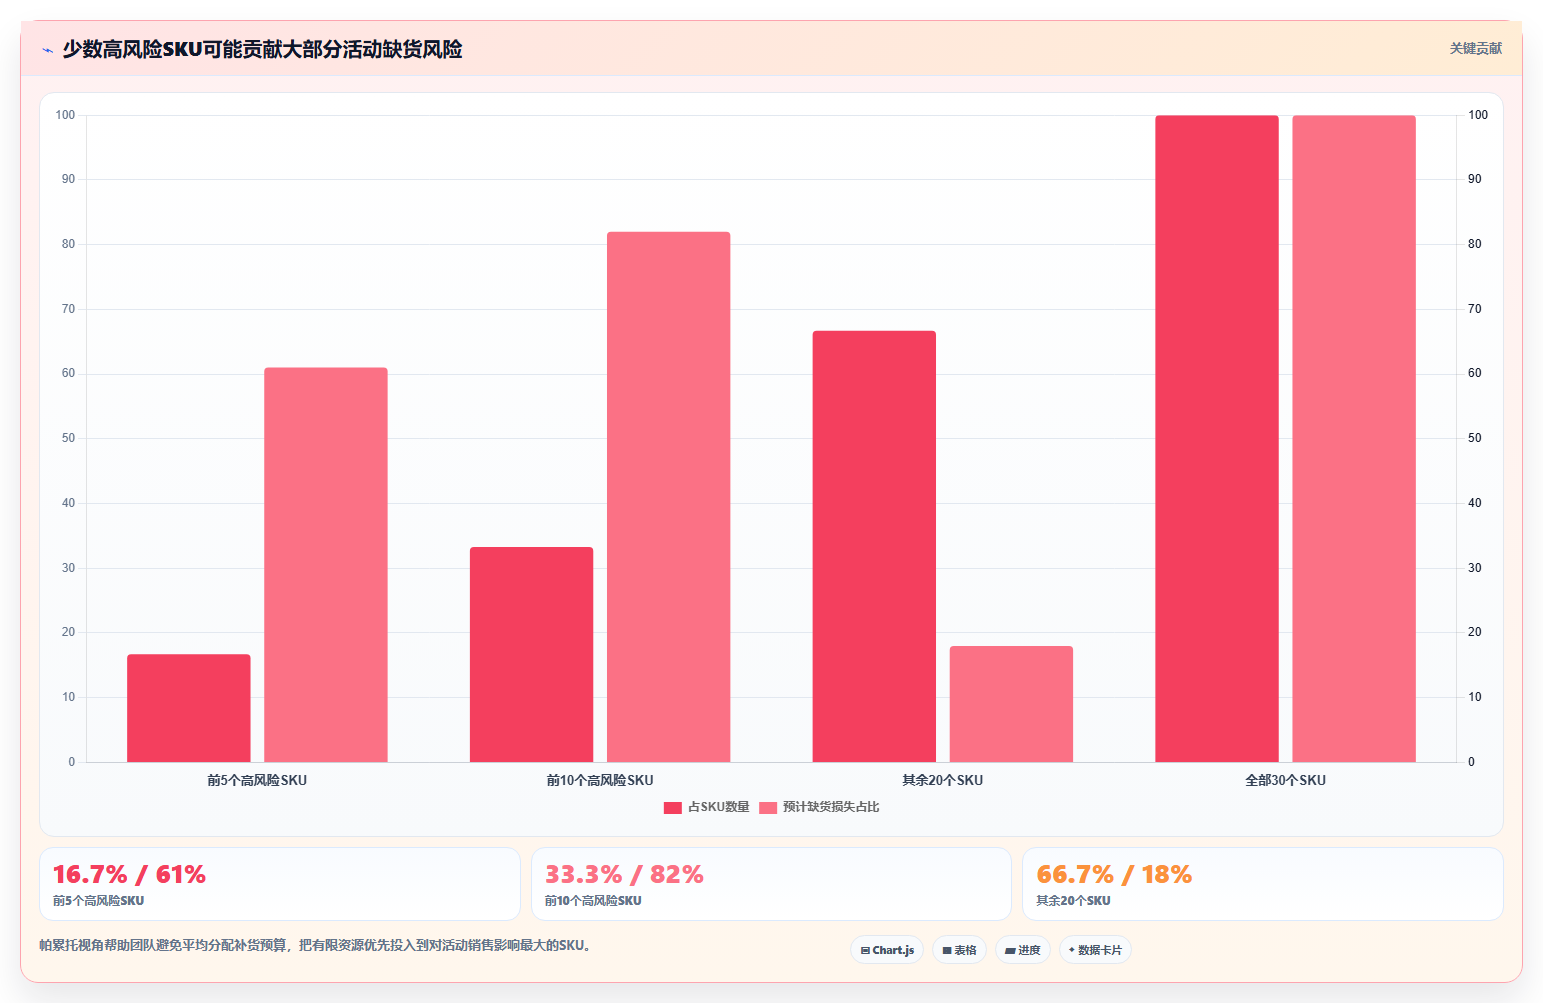Click the footnote text starting '帕累托视角帮助团队'
Image resolution: width=1543 pixels, height=1003 pixels.
pyautogui.click(x=316, y=945)
